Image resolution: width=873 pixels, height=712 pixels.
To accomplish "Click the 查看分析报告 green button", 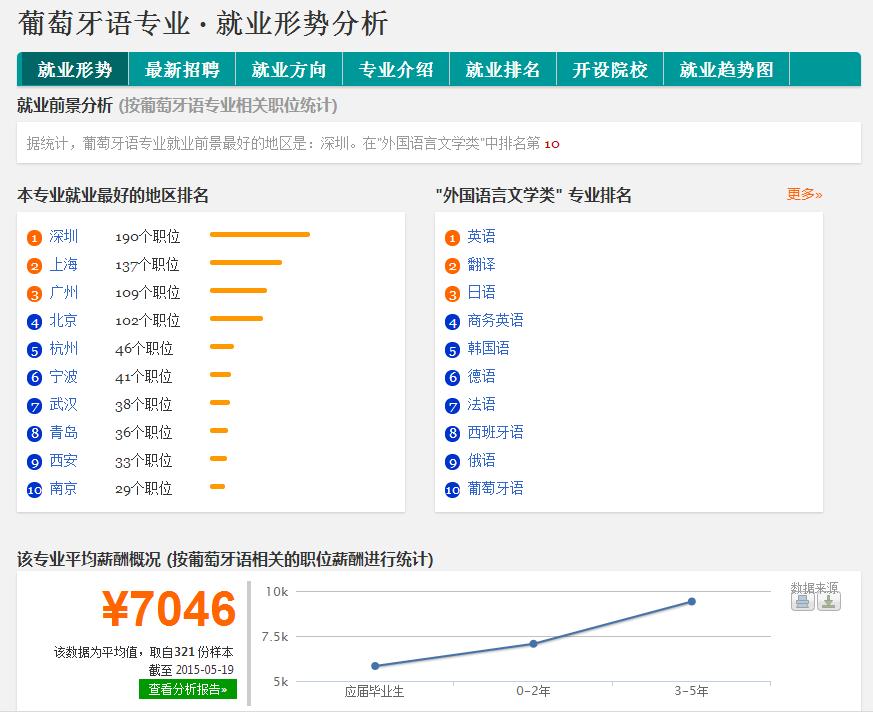I will coord(188,689).
